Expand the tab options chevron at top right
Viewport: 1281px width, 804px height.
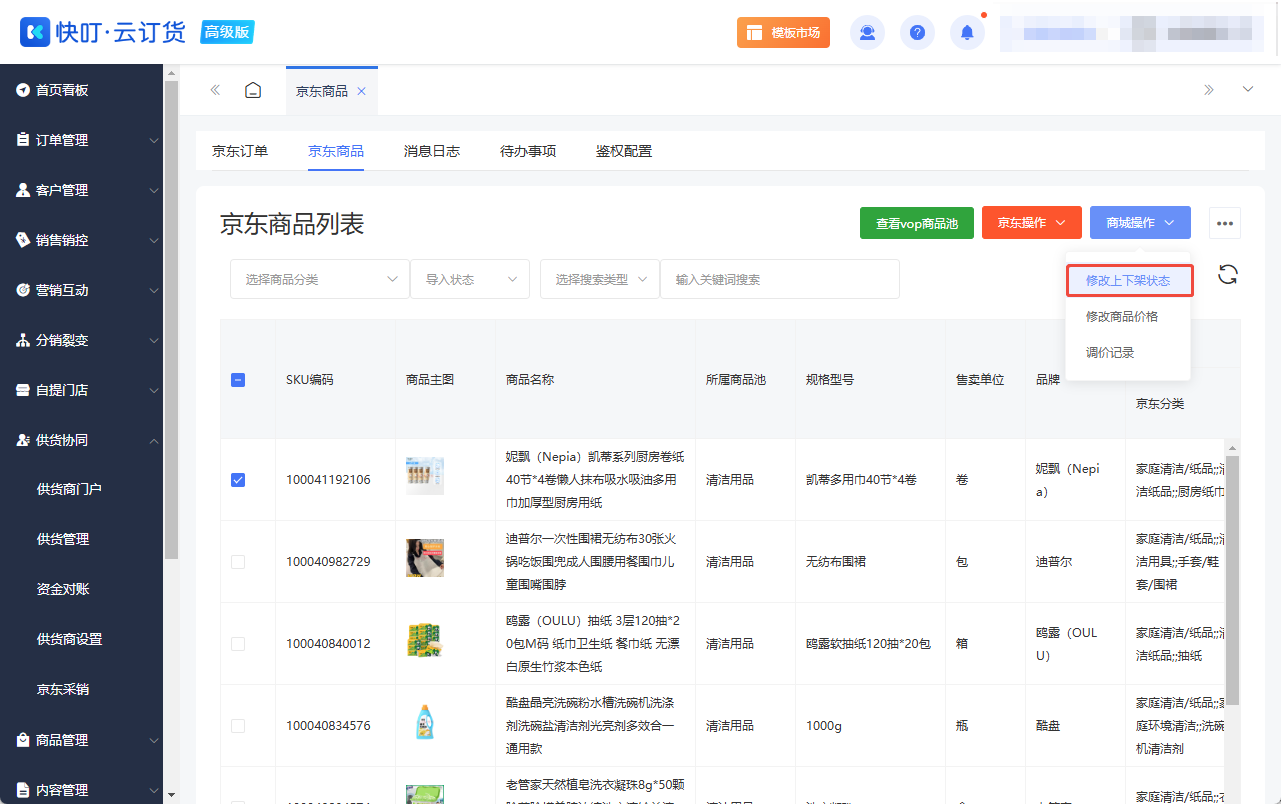click(1248, 90)
